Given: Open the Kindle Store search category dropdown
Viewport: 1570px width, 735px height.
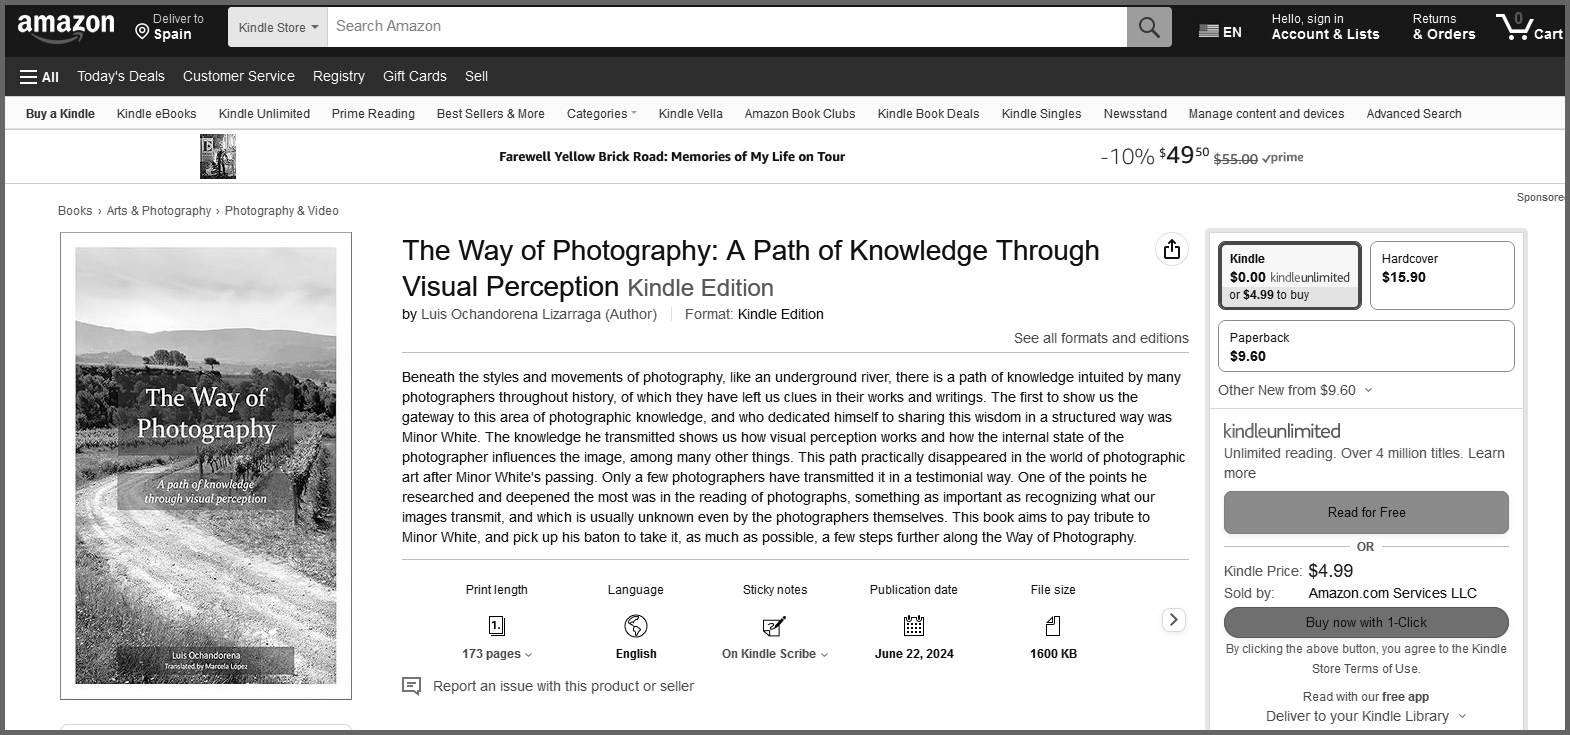Looking at the screenshot, I should (278, 27).
